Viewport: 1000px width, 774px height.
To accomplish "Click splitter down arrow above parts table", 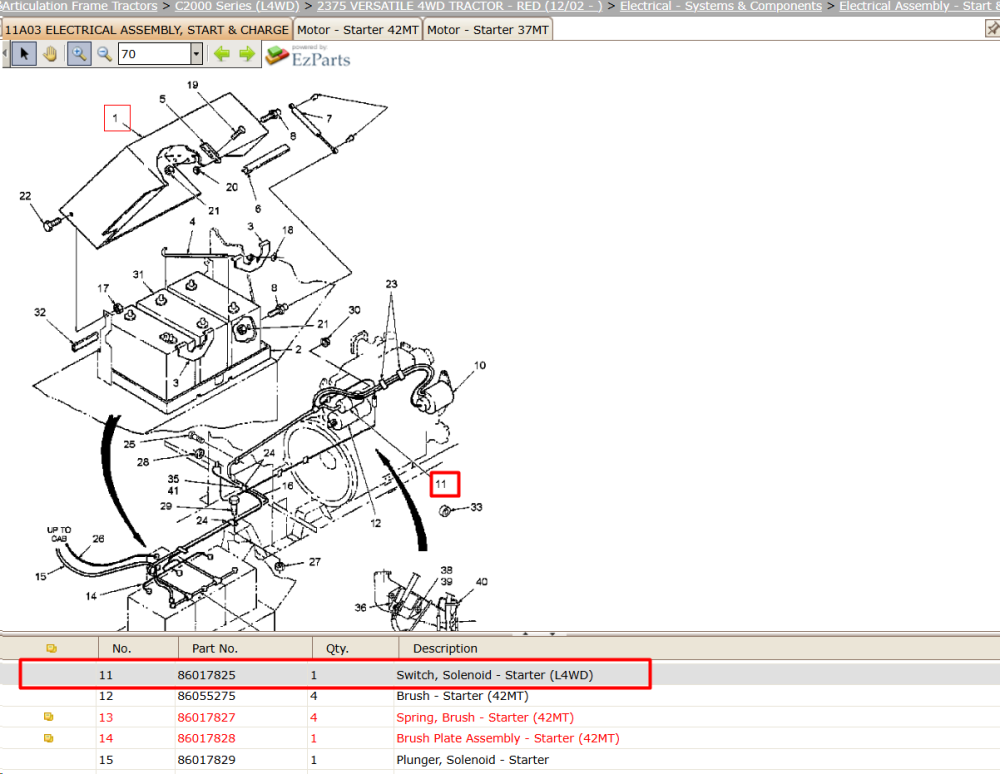I will pos(552,634).
